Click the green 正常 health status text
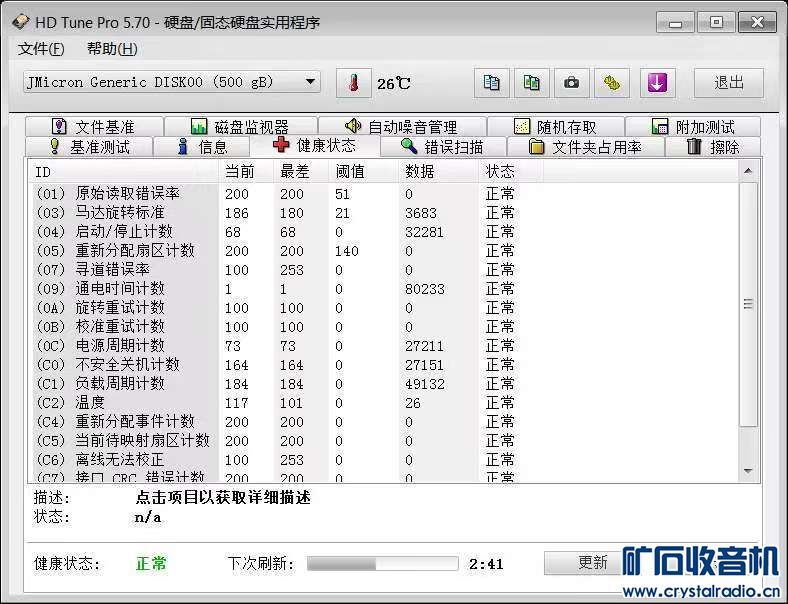The width and height of the screenshot is (788, 604). (x=151, y=563)
